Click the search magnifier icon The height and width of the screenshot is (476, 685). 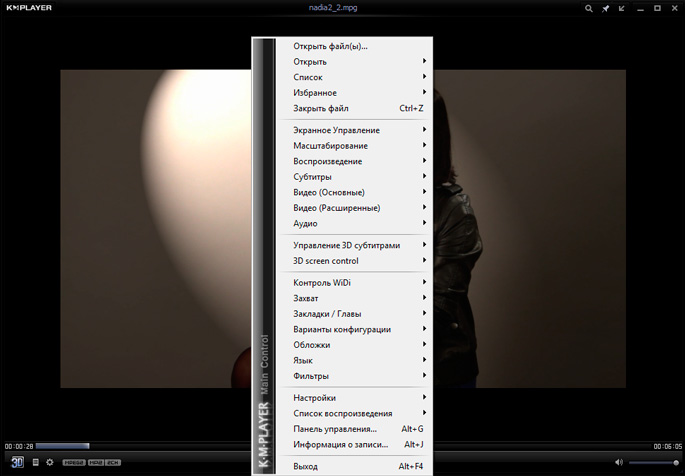point(589,8)
